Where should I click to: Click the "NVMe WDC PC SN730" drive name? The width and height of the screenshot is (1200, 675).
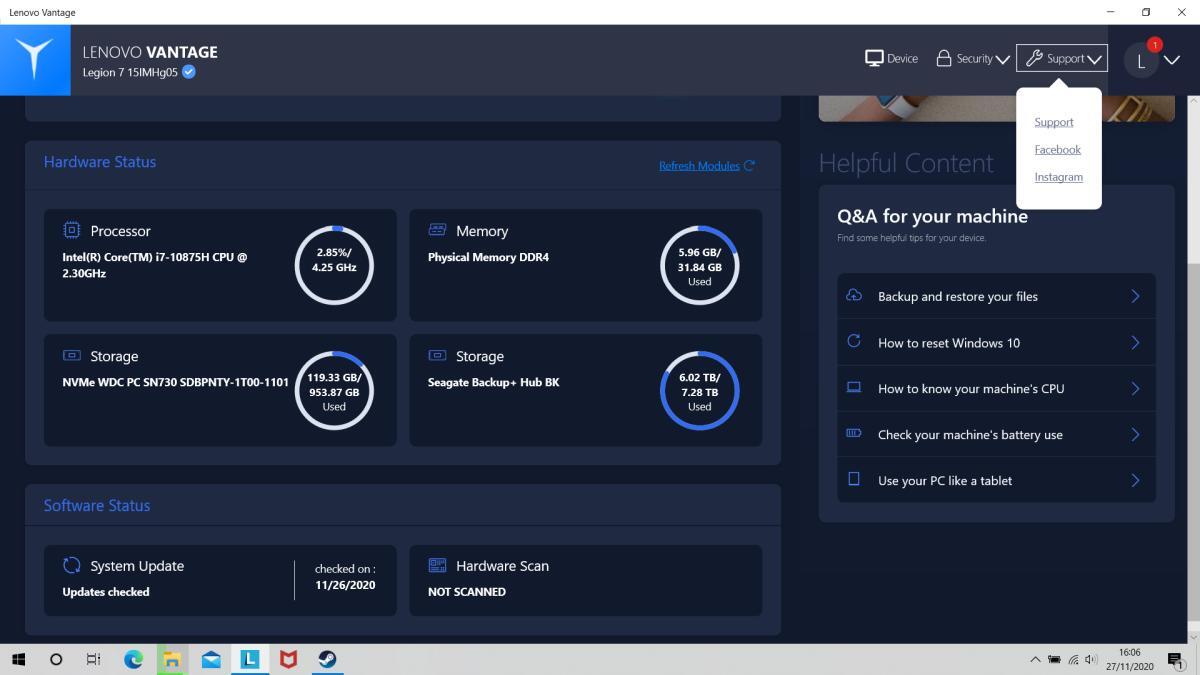176,382
